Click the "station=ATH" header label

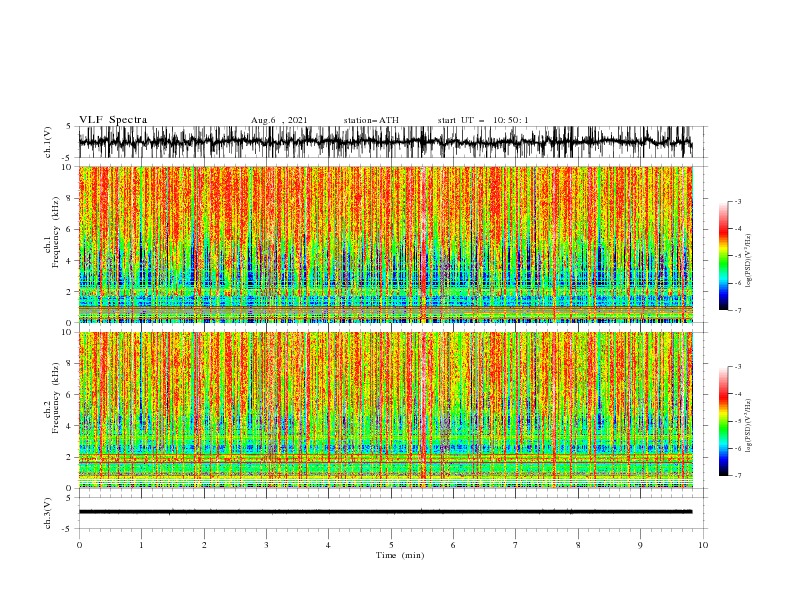(x=371, y=120)
